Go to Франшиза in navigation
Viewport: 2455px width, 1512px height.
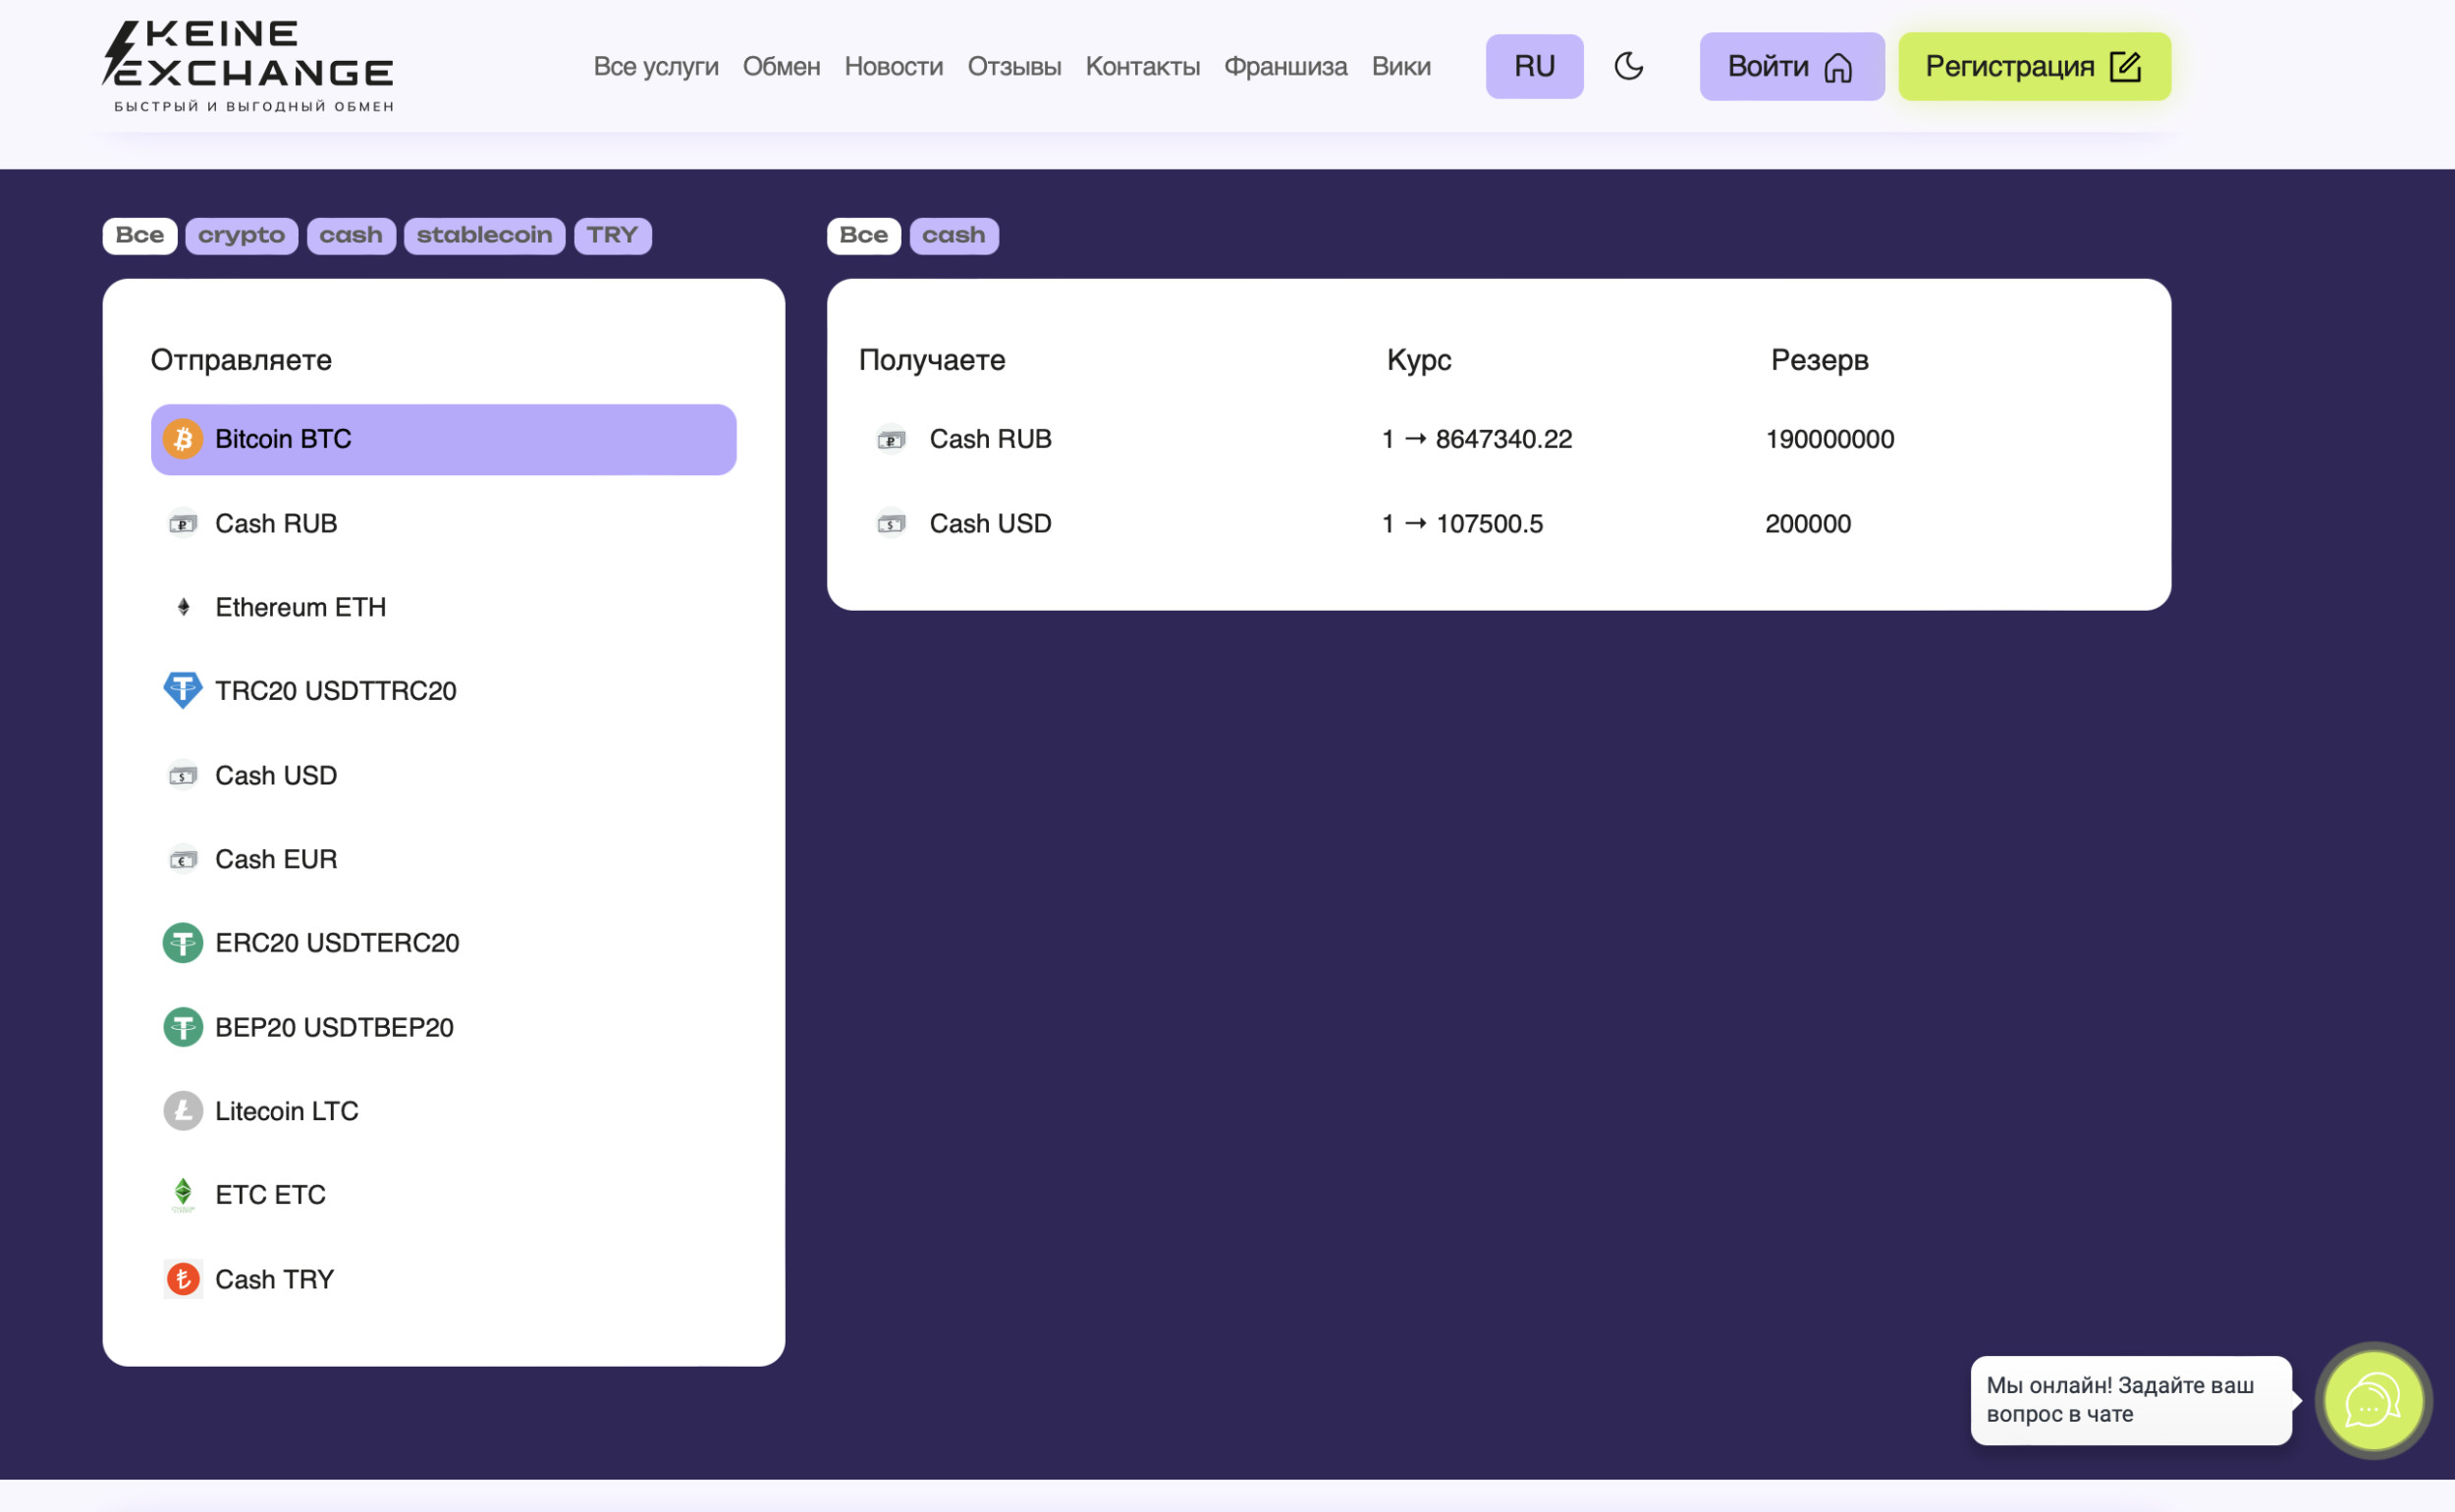1285,66
